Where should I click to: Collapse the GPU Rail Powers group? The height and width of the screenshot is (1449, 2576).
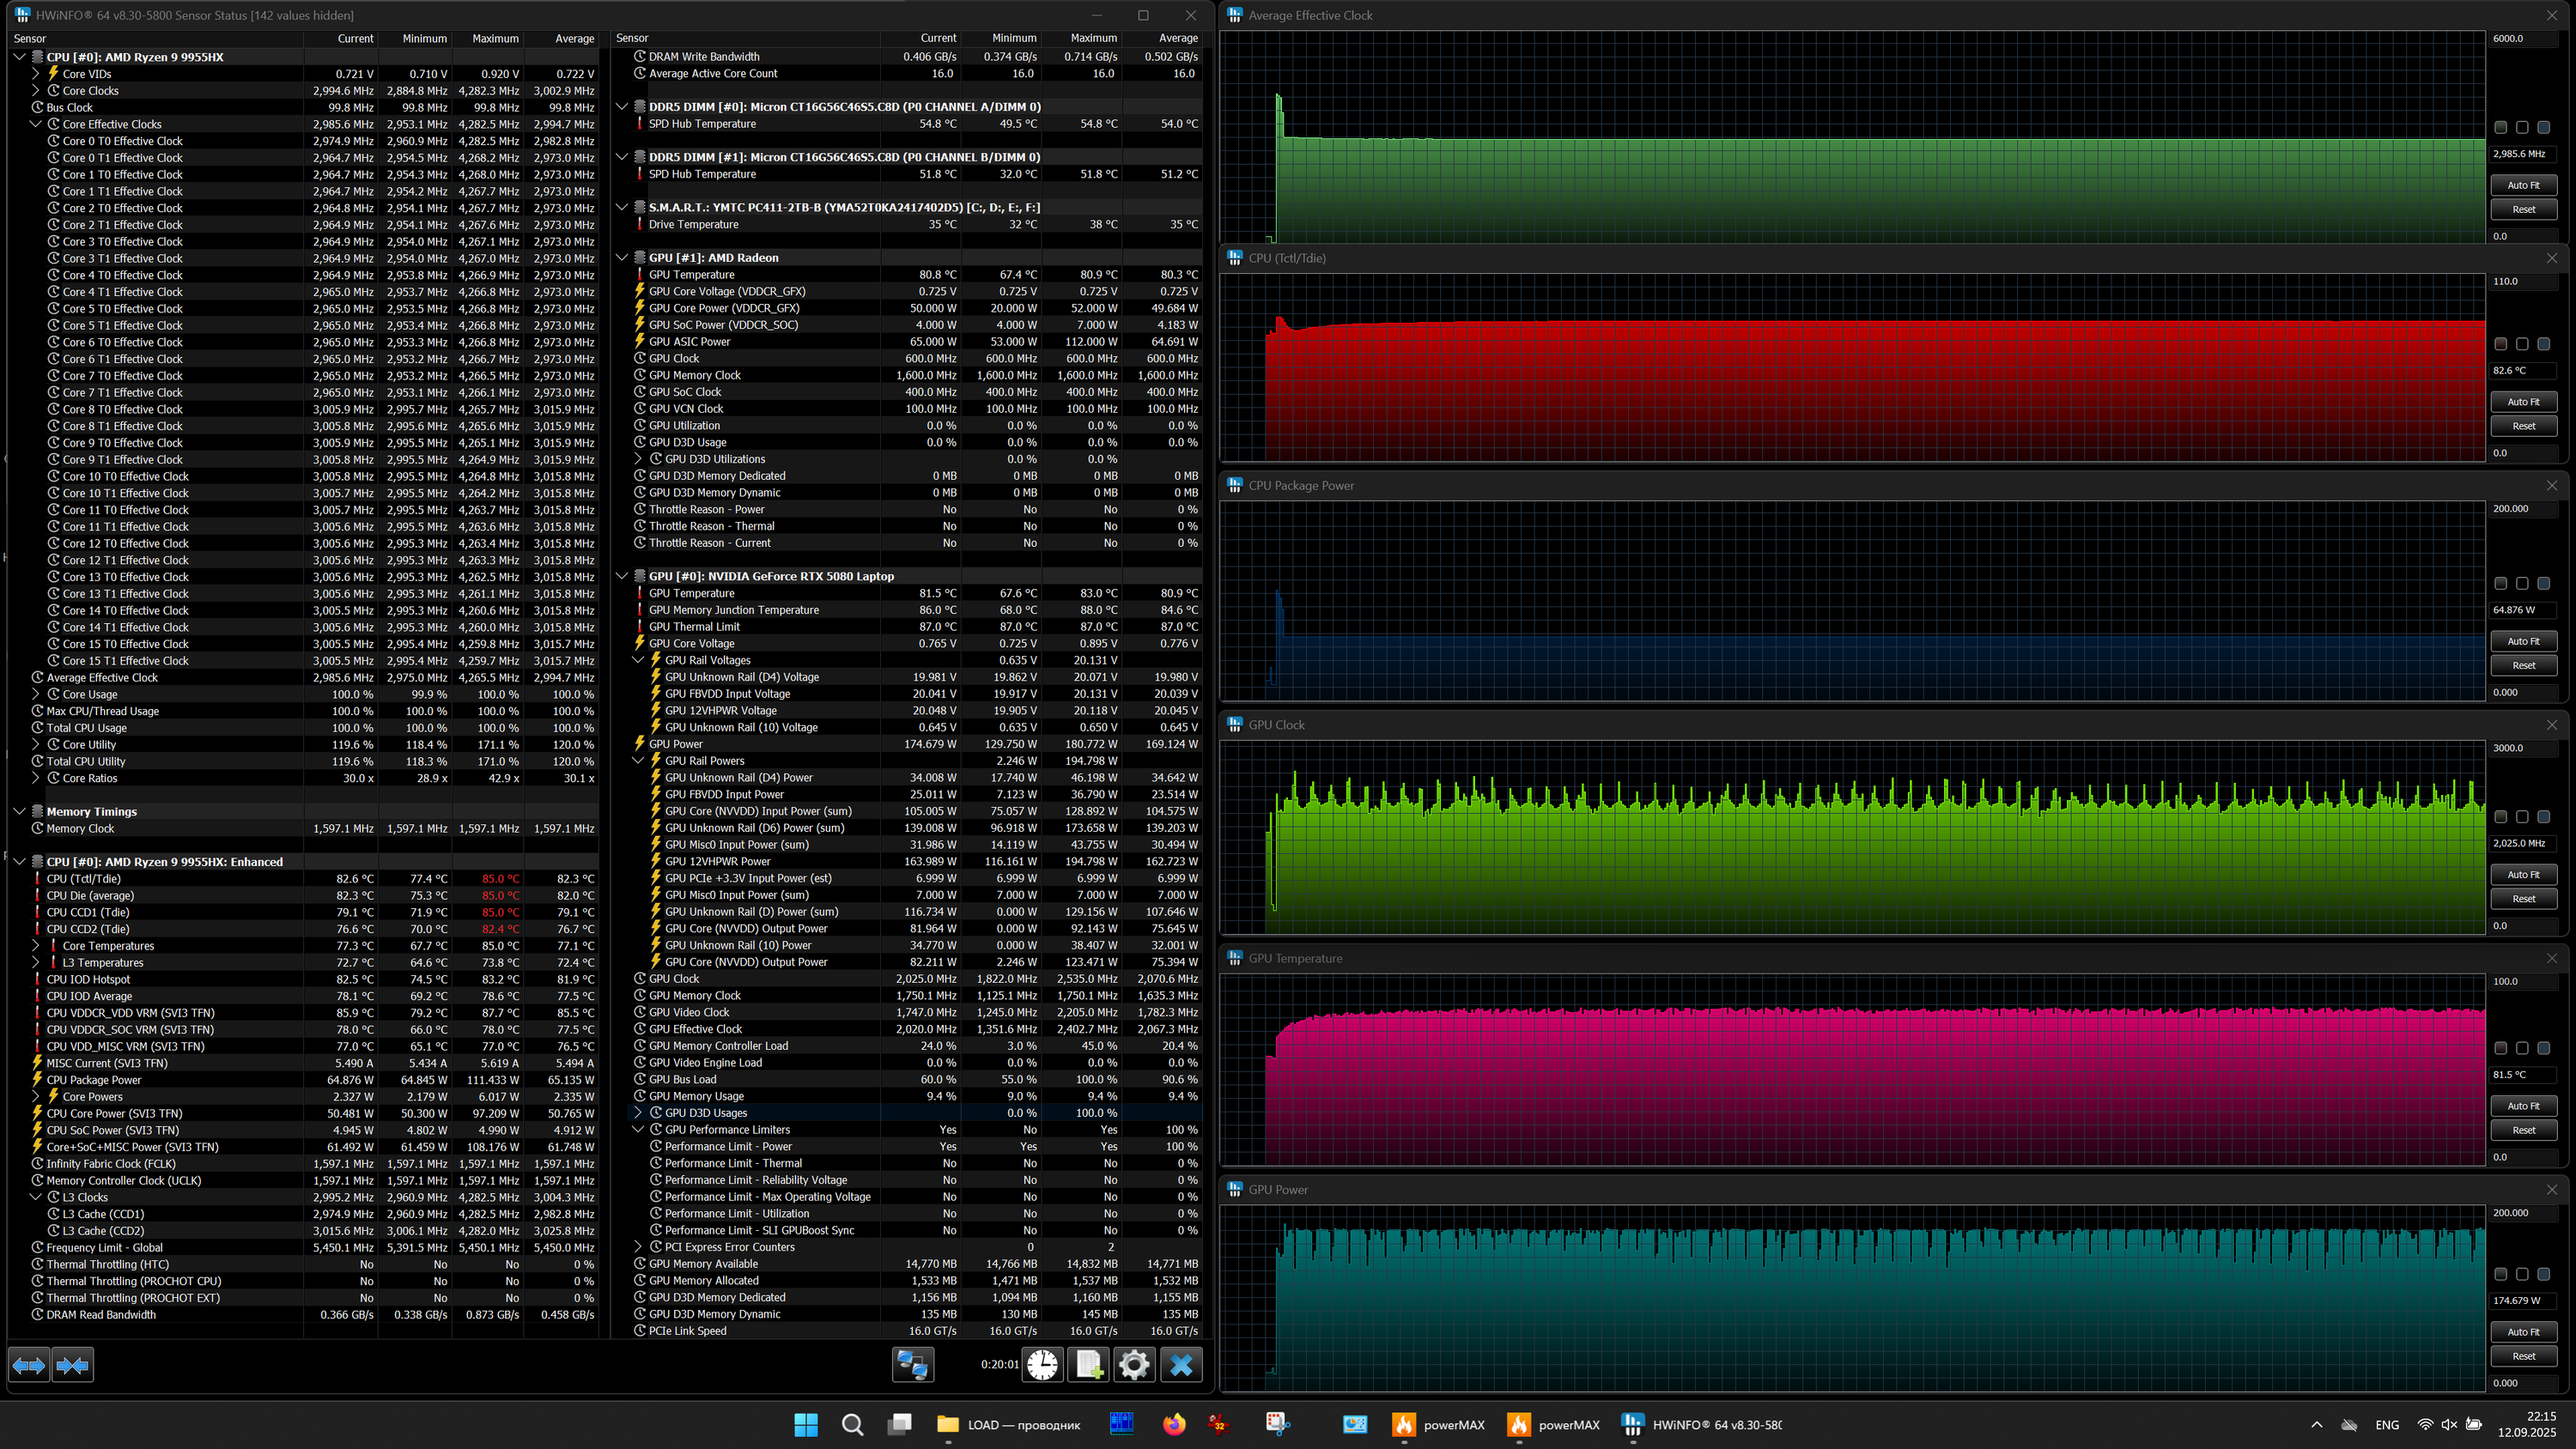point(638,761)
